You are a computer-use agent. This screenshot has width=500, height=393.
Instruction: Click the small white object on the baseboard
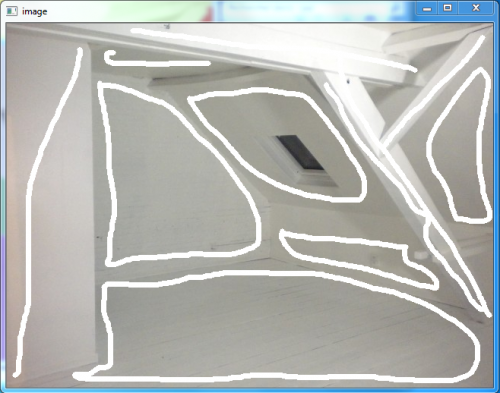coord(421,255)
